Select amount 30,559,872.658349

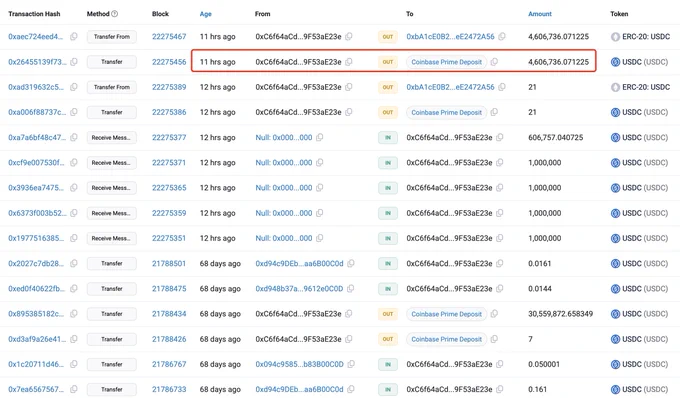560,313
